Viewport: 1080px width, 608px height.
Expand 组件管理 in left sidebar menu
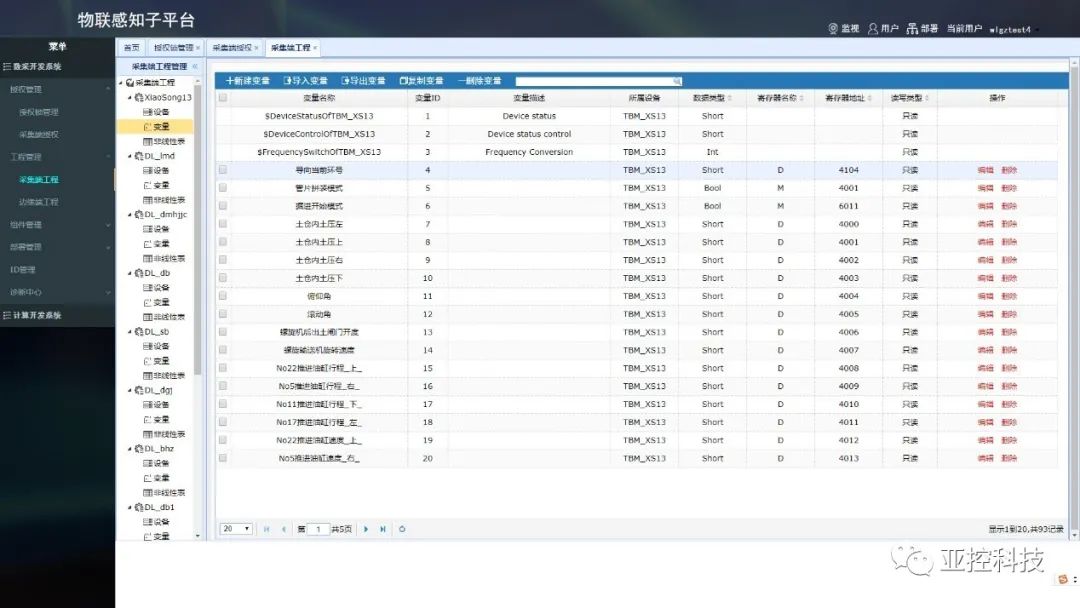pos(57,225)
